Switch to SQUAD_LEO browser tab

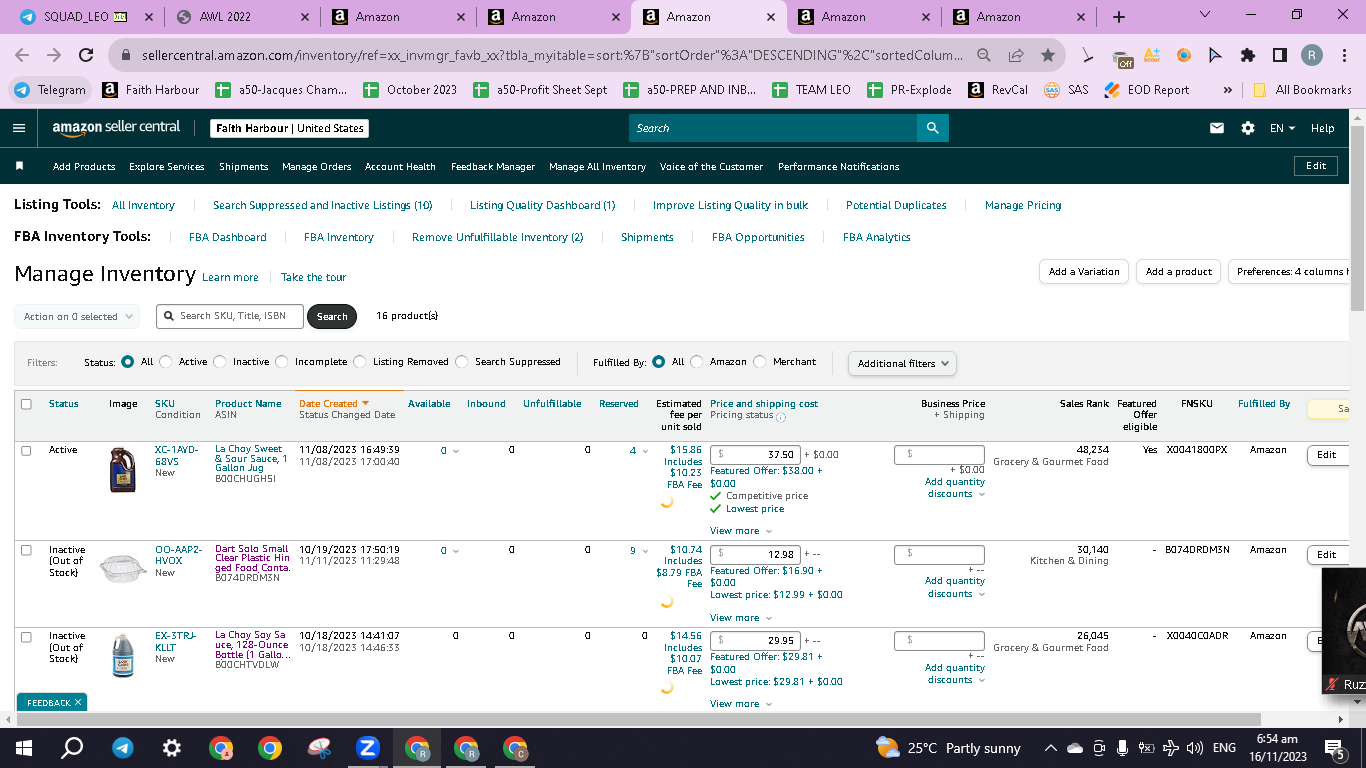[88, 17]
